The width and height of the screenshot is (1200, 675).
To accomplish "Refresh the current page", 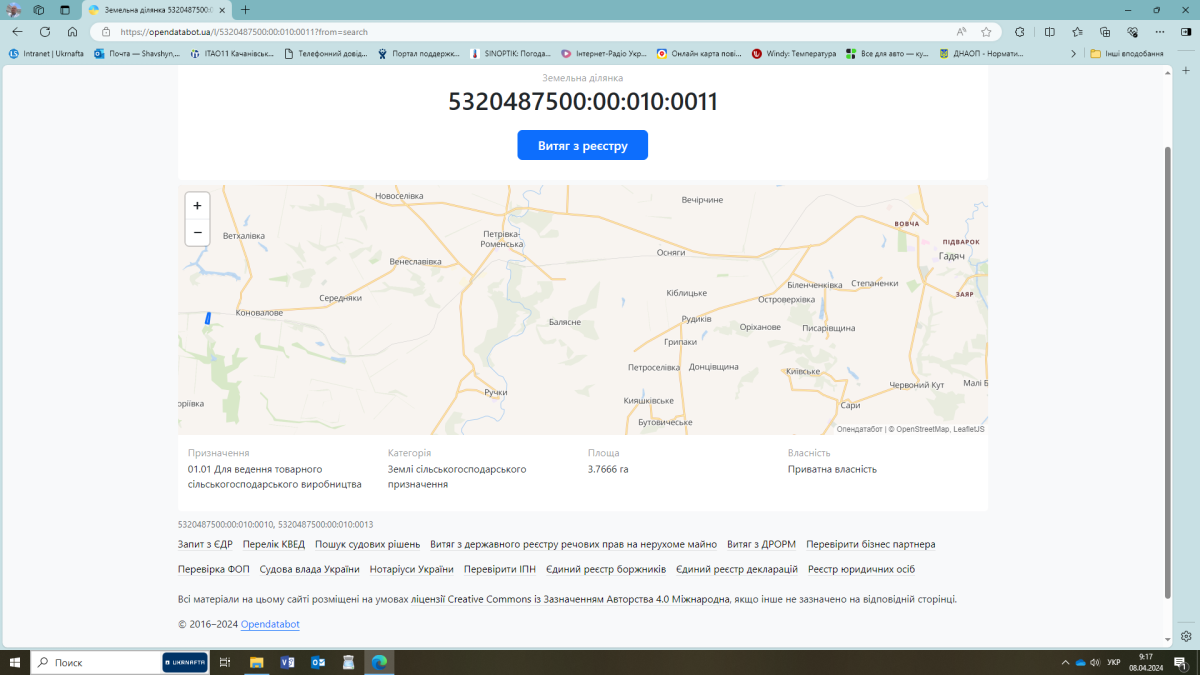I will (x=45, y=32).
